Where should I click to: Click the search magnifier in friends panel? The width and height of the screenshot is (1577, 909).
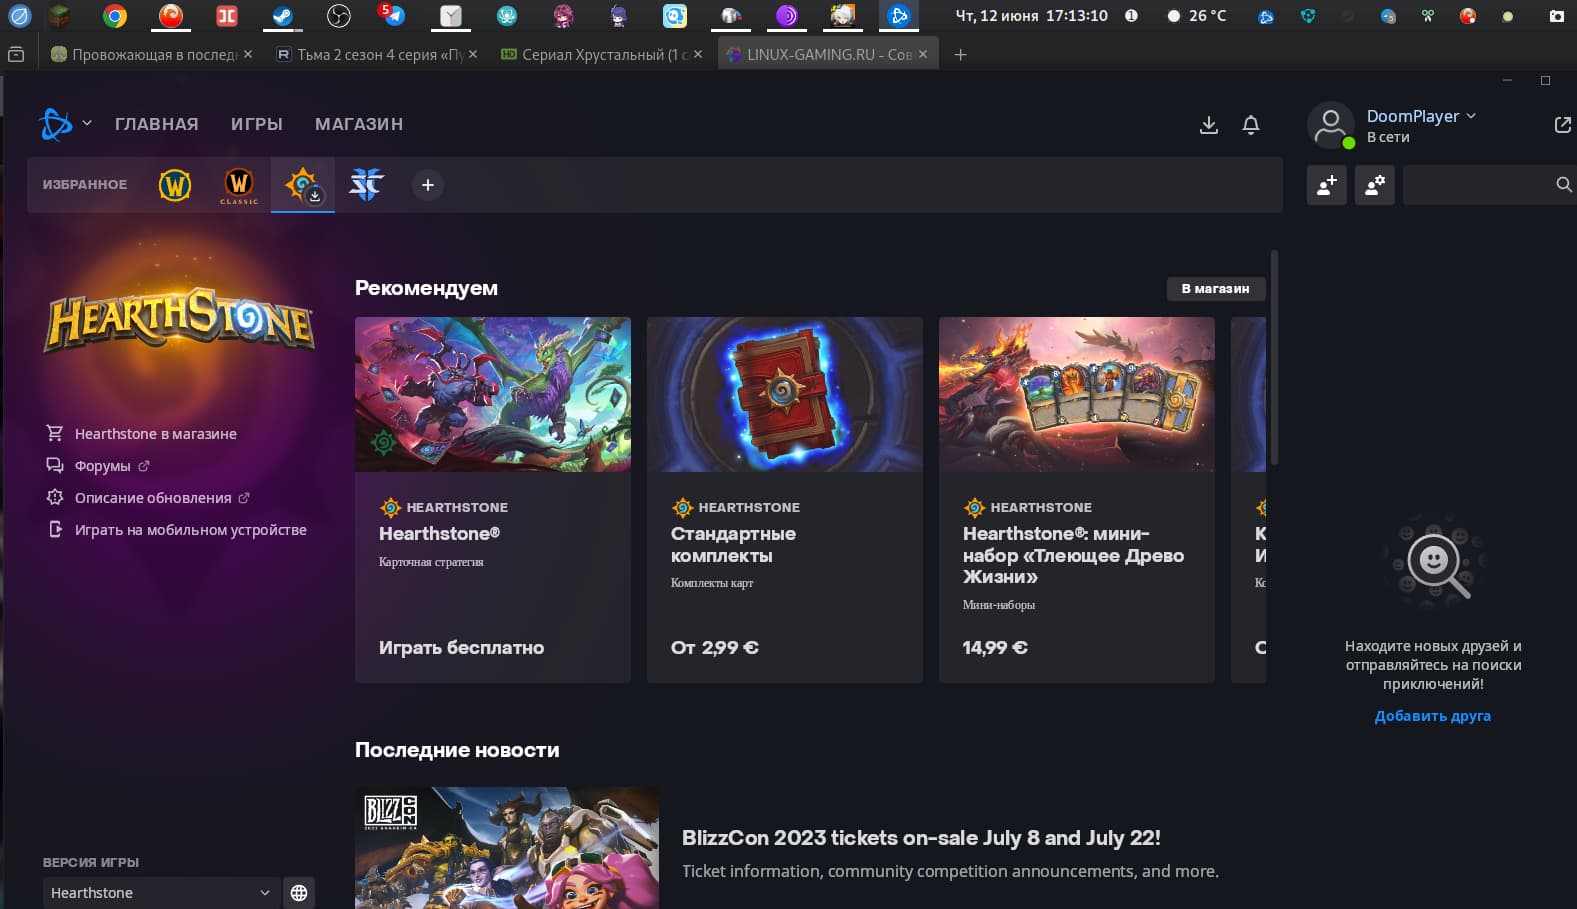(1564, 184)
